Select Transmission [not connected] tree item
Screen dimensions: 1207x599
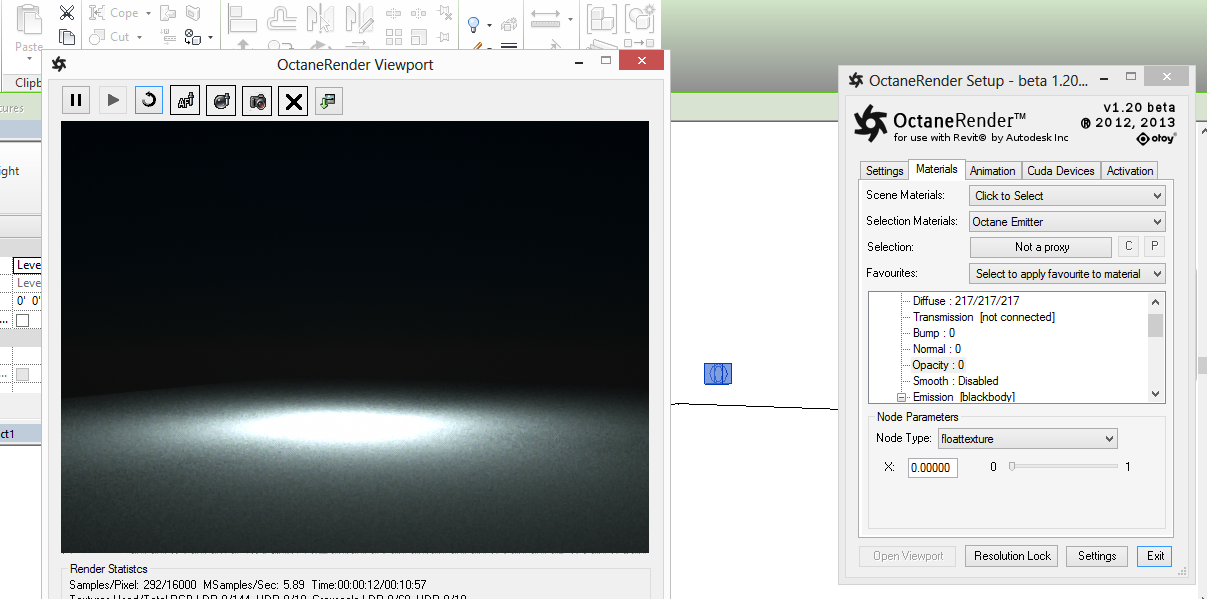click(x=984, y=317)
